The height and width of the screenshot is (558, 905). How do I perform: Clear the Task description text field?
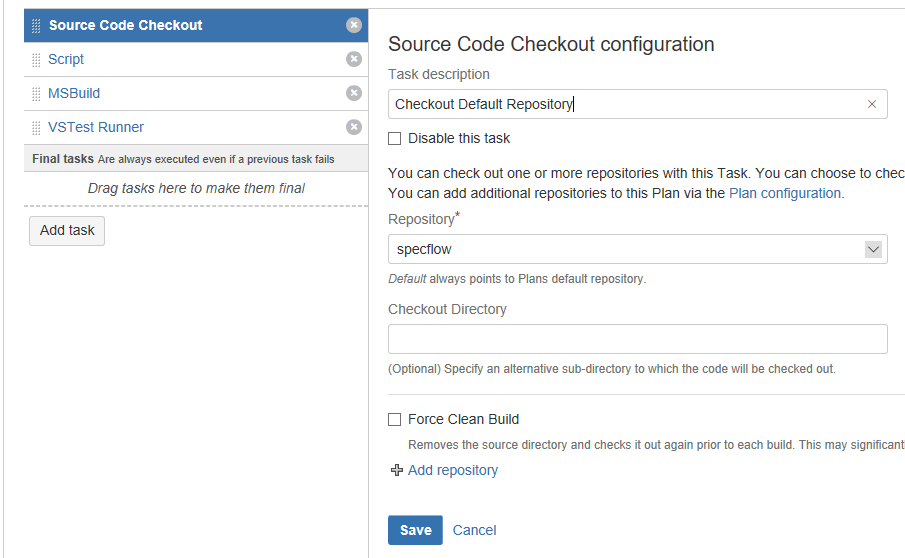(871, 104)
